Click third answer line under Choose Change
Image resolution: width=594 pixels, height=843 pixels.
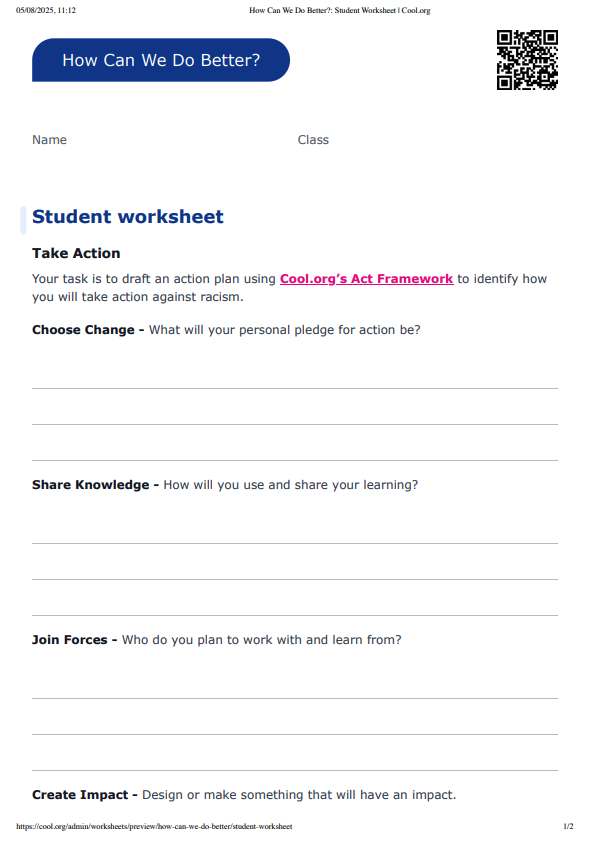295,460
